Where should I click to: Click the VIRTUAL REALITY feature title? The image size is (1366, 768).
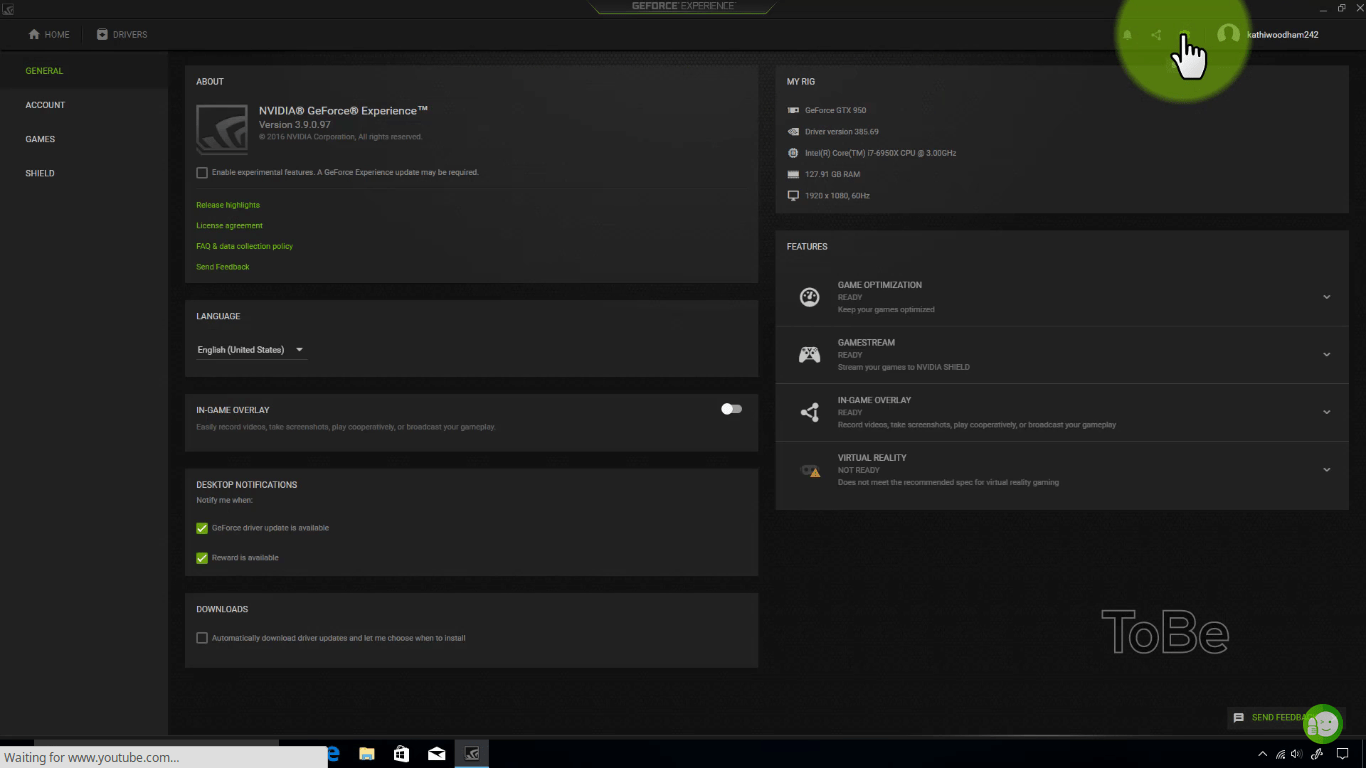[872, 458]
